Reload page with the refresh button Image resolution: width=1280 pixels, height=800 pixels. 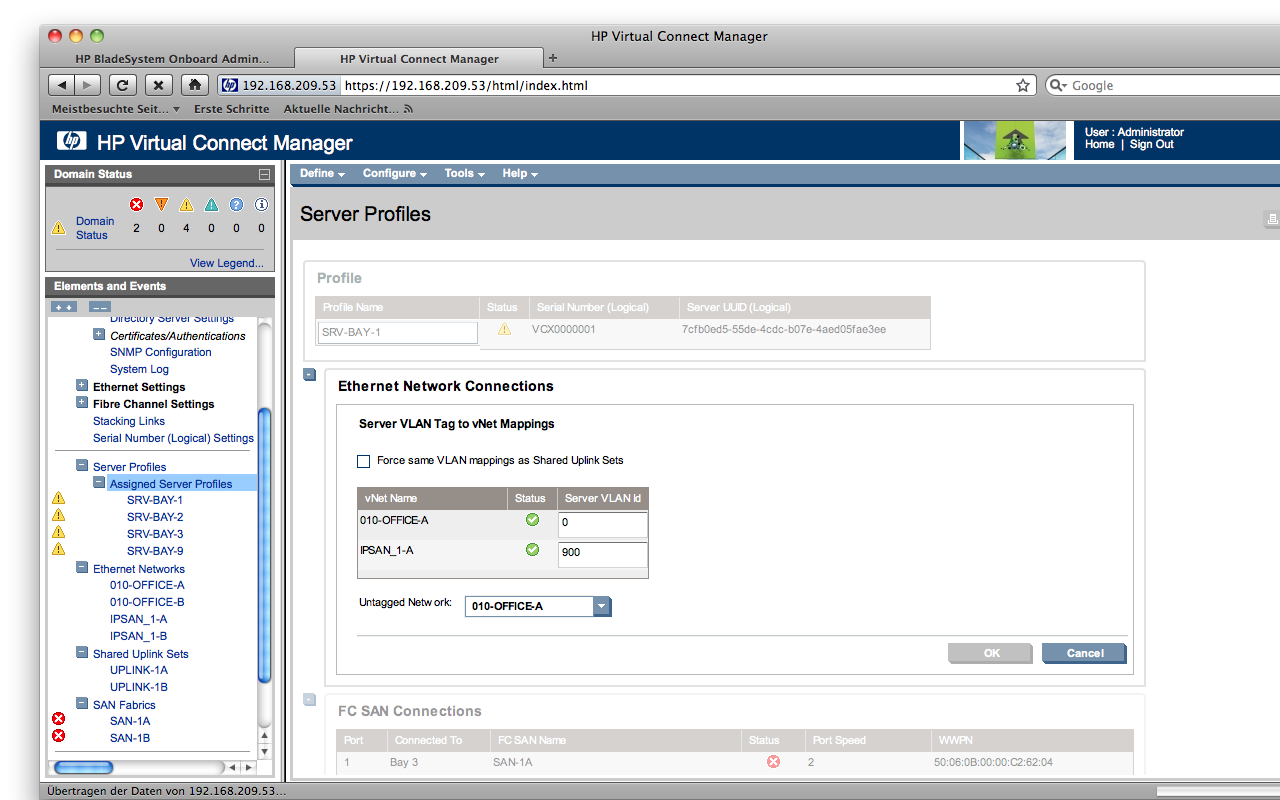(122, 85)
